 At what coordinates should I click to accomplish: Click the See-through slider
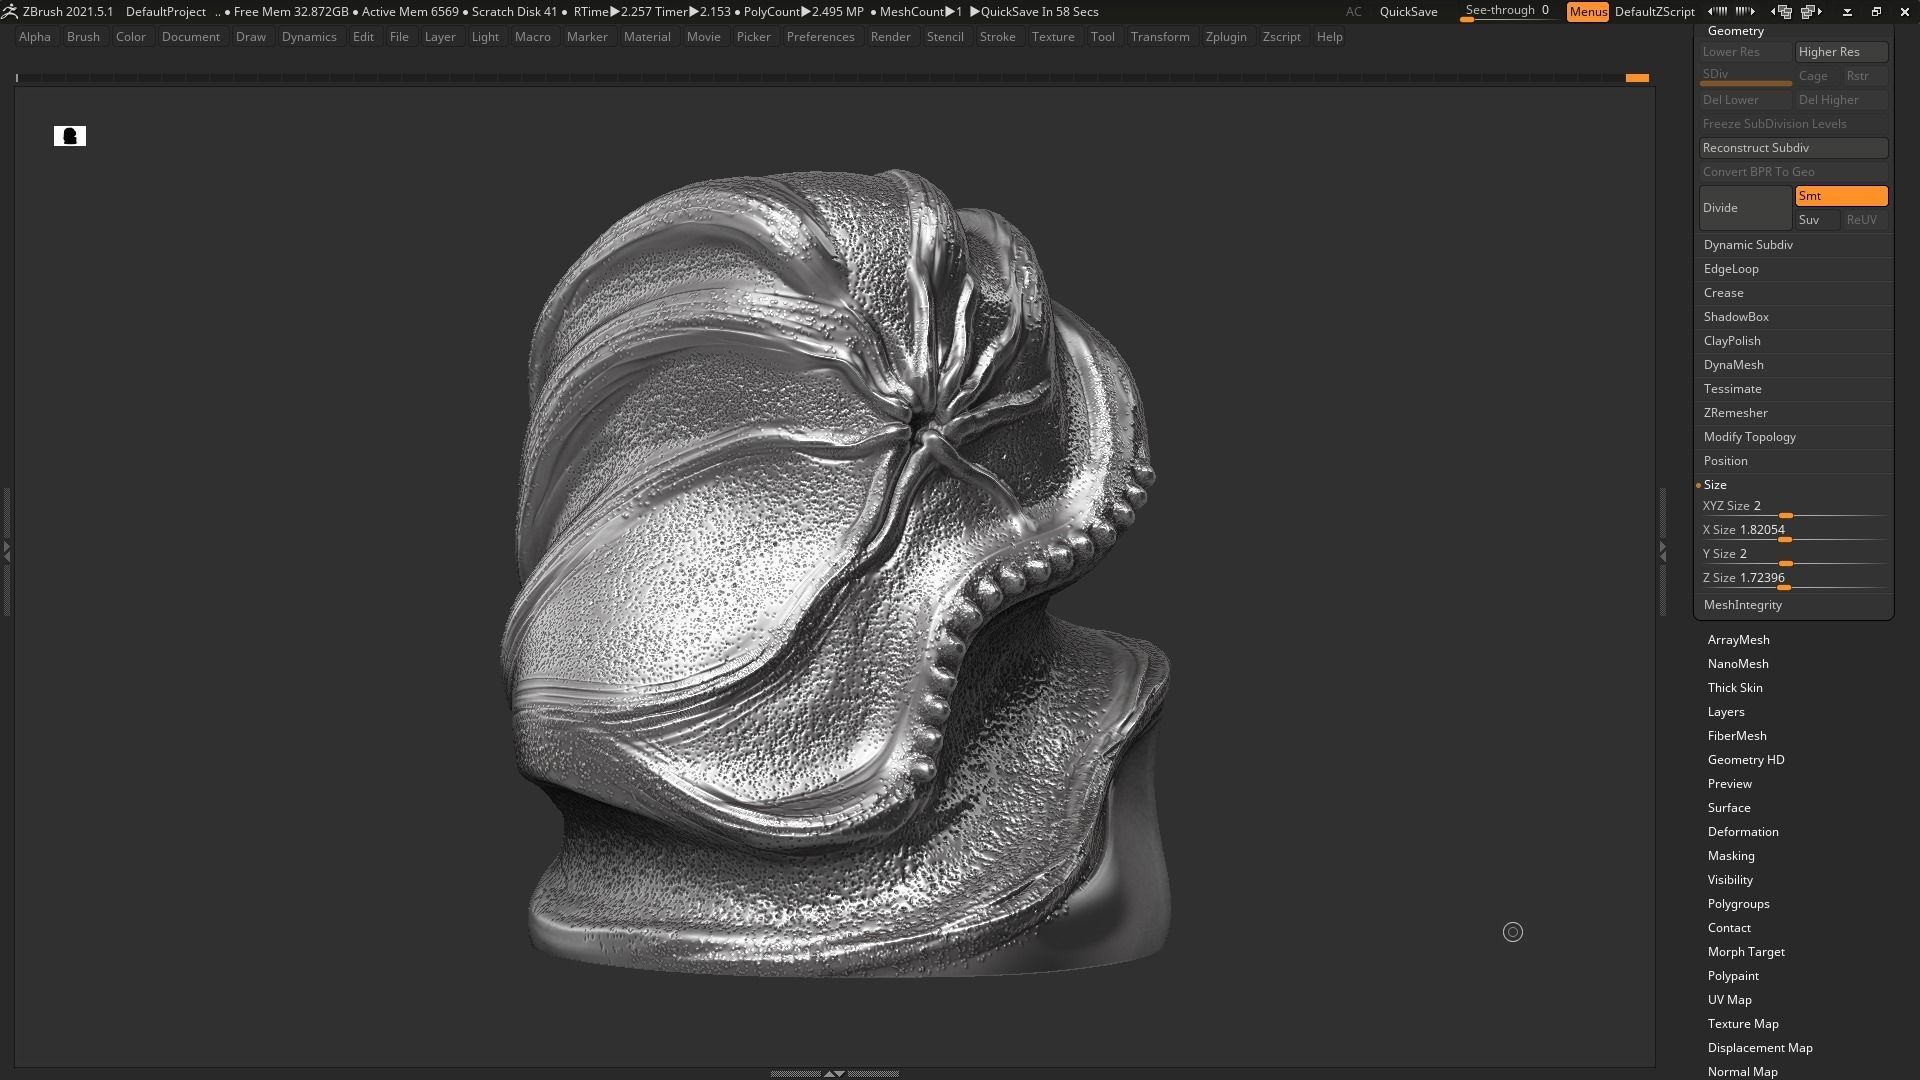click(1507, 12)
